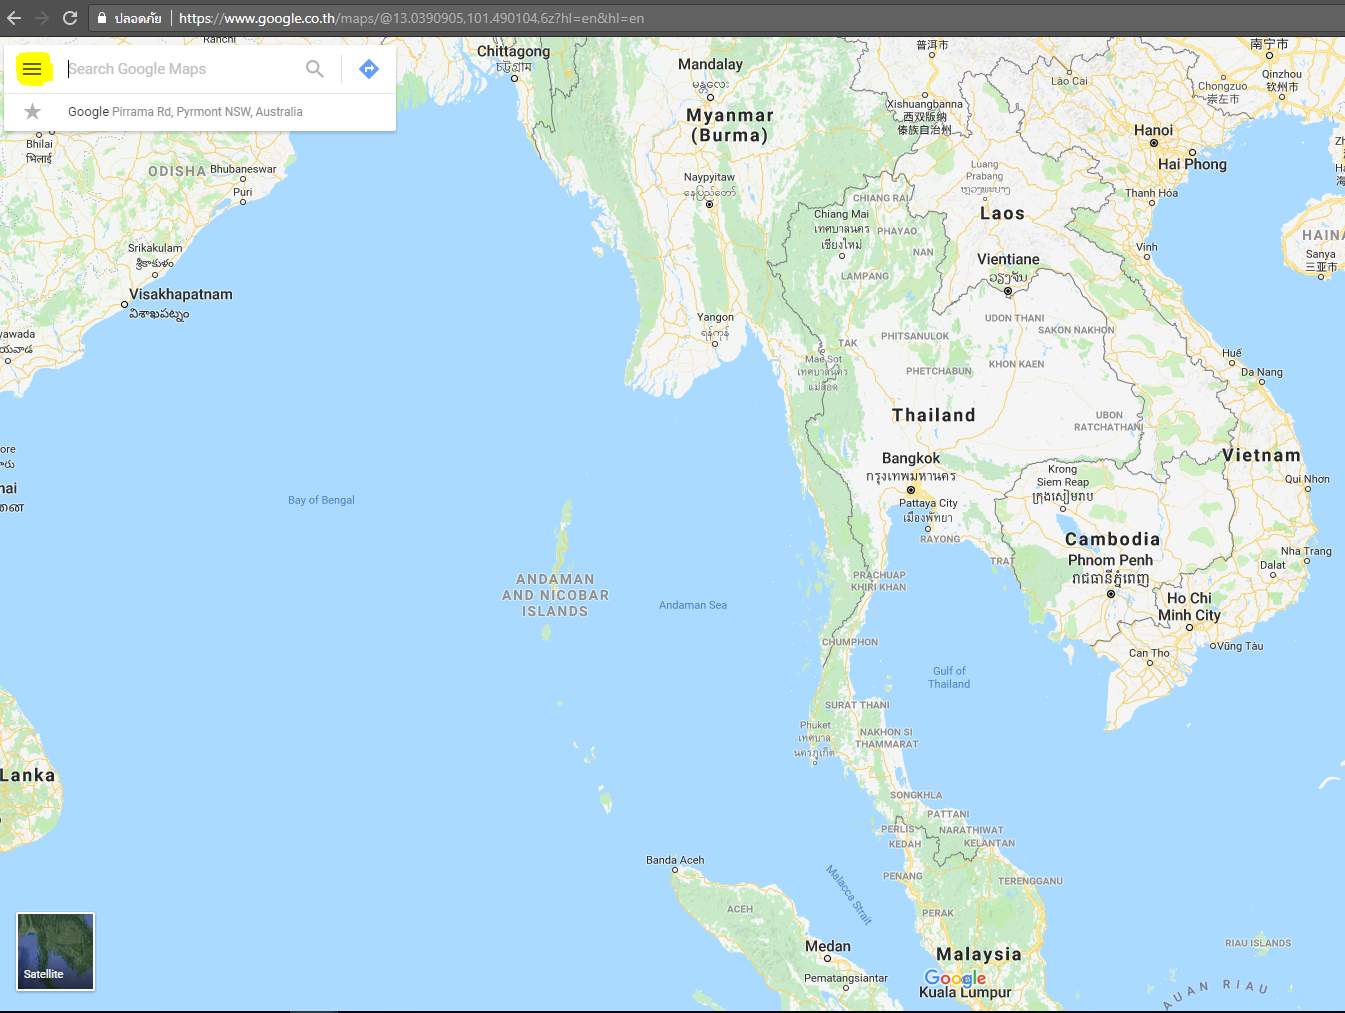Click the Pattaya City label
This screenshot has width=1345, height=1013.
(928, 503)
